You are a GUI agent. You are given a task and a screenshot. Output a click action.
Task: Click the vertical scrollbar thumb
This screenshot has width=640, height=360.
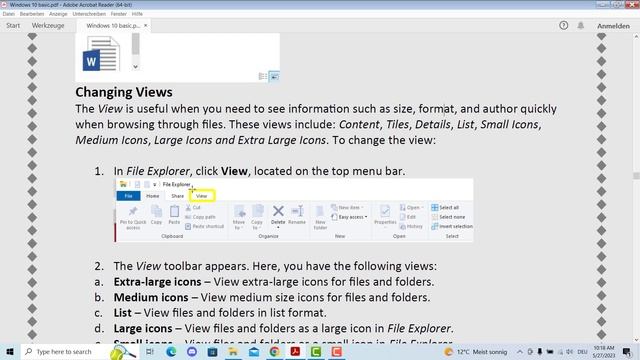click(636, 176)
